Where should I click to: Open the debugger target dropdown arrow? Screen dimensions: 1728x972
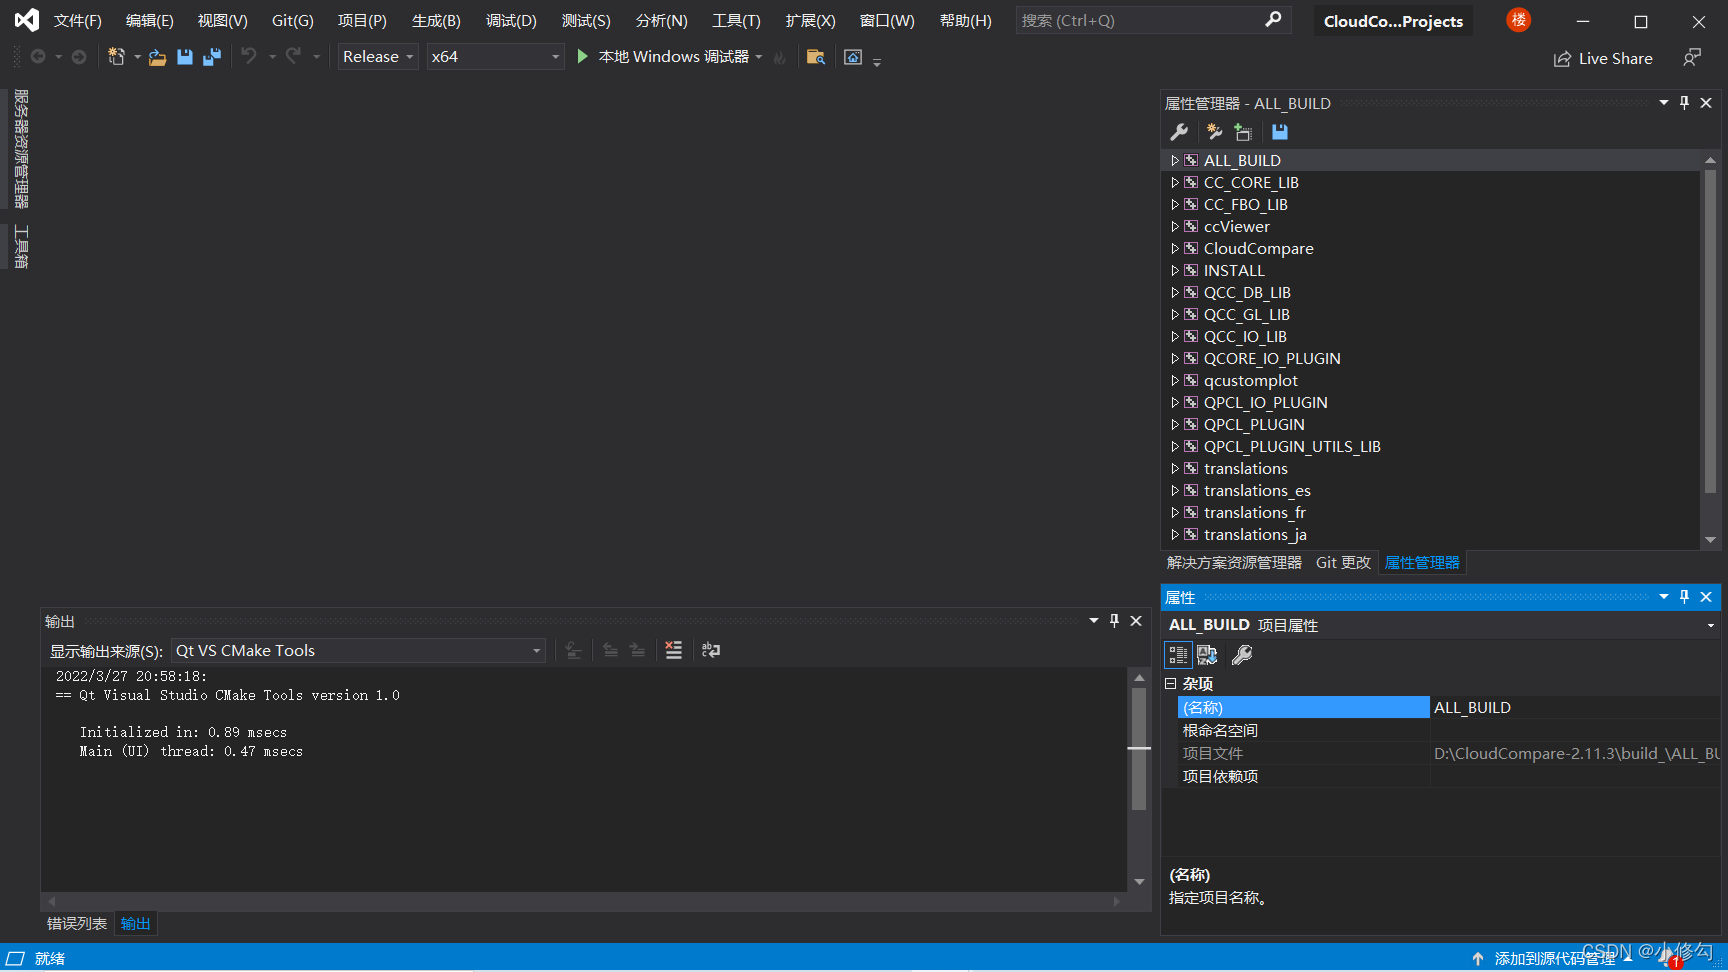(759, 57)
